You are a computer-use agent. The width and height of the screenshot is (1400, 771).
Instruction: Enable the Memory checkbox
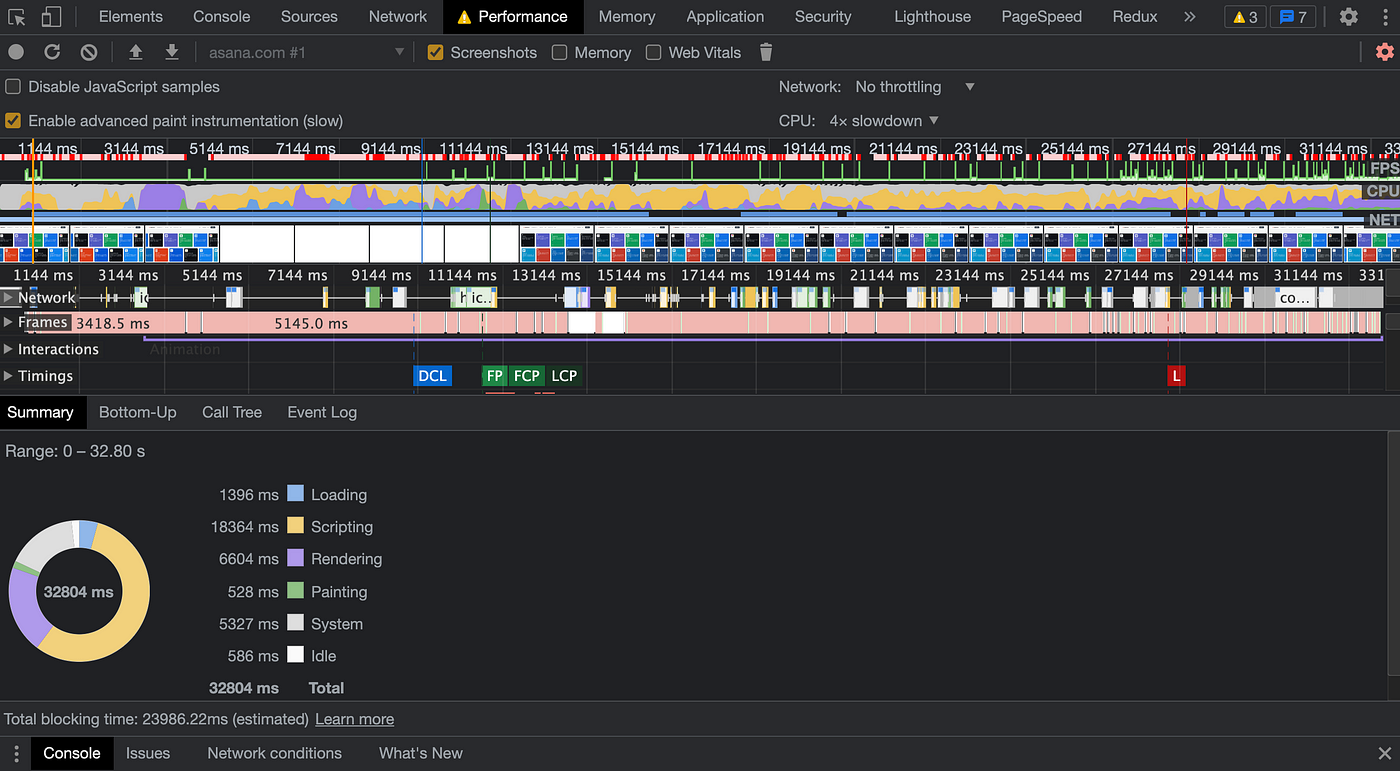coord(560,52)
